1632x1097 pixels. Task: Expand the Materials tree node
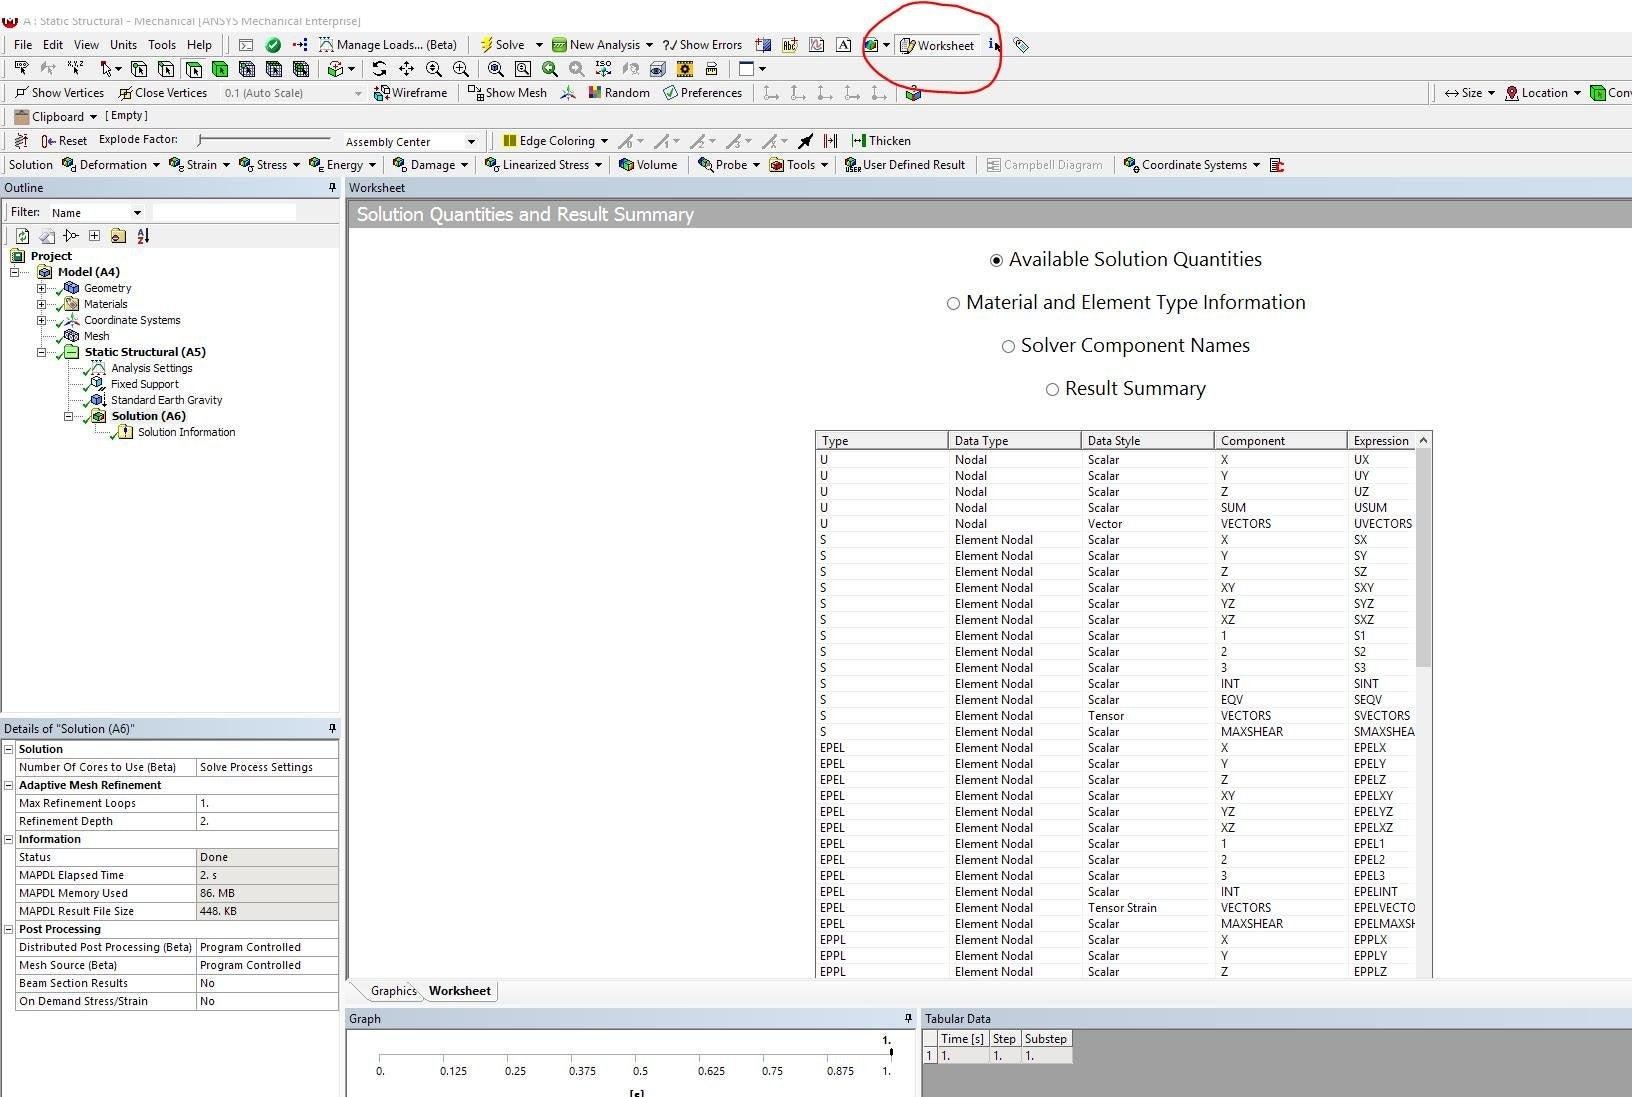point(42,304)
